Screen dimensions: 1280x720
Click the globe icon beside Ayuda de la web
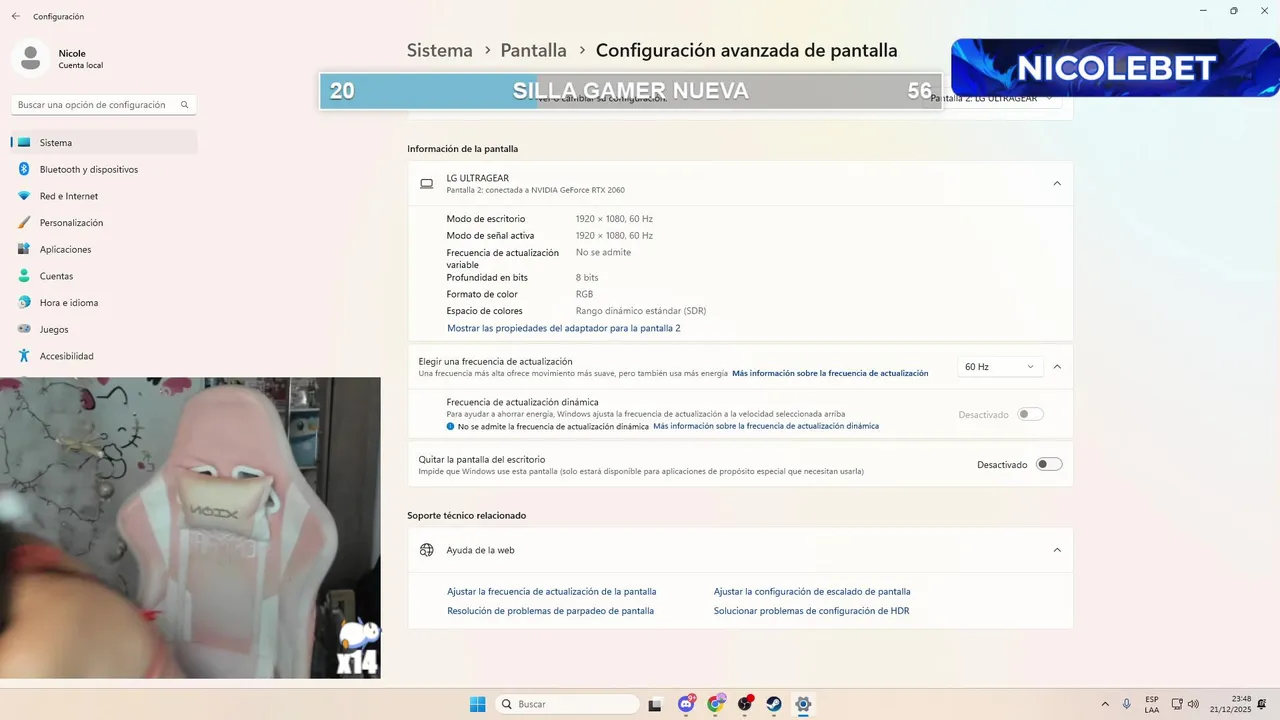pos(426,550)
